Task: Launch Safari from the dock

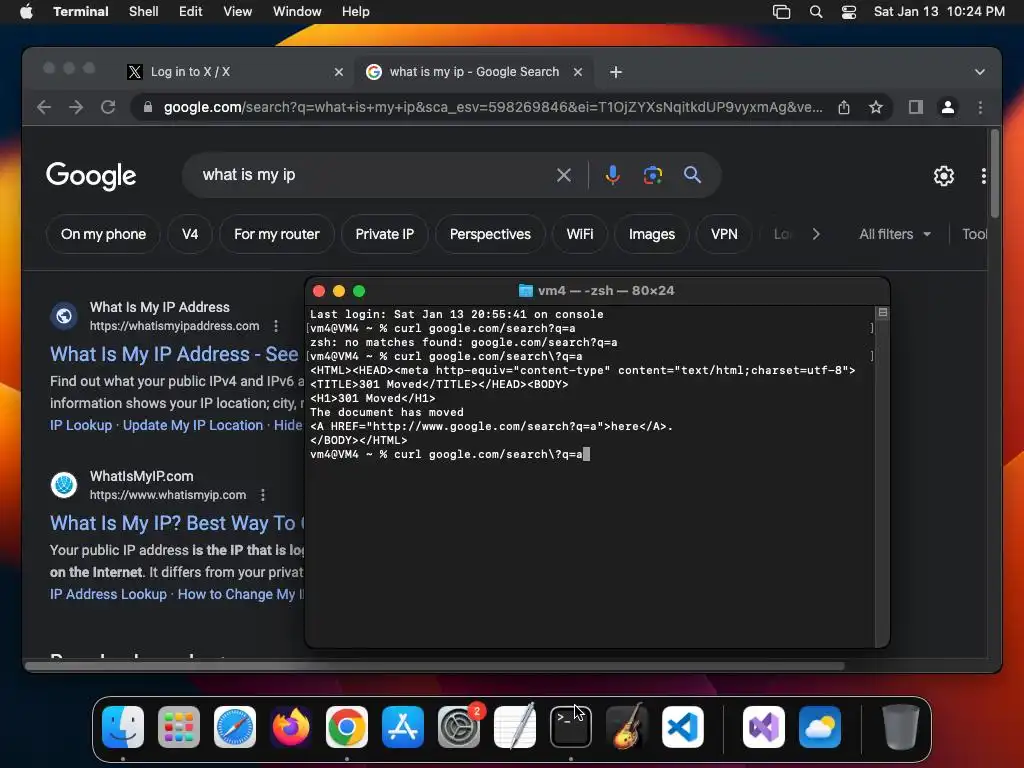Action: [235, 727]
